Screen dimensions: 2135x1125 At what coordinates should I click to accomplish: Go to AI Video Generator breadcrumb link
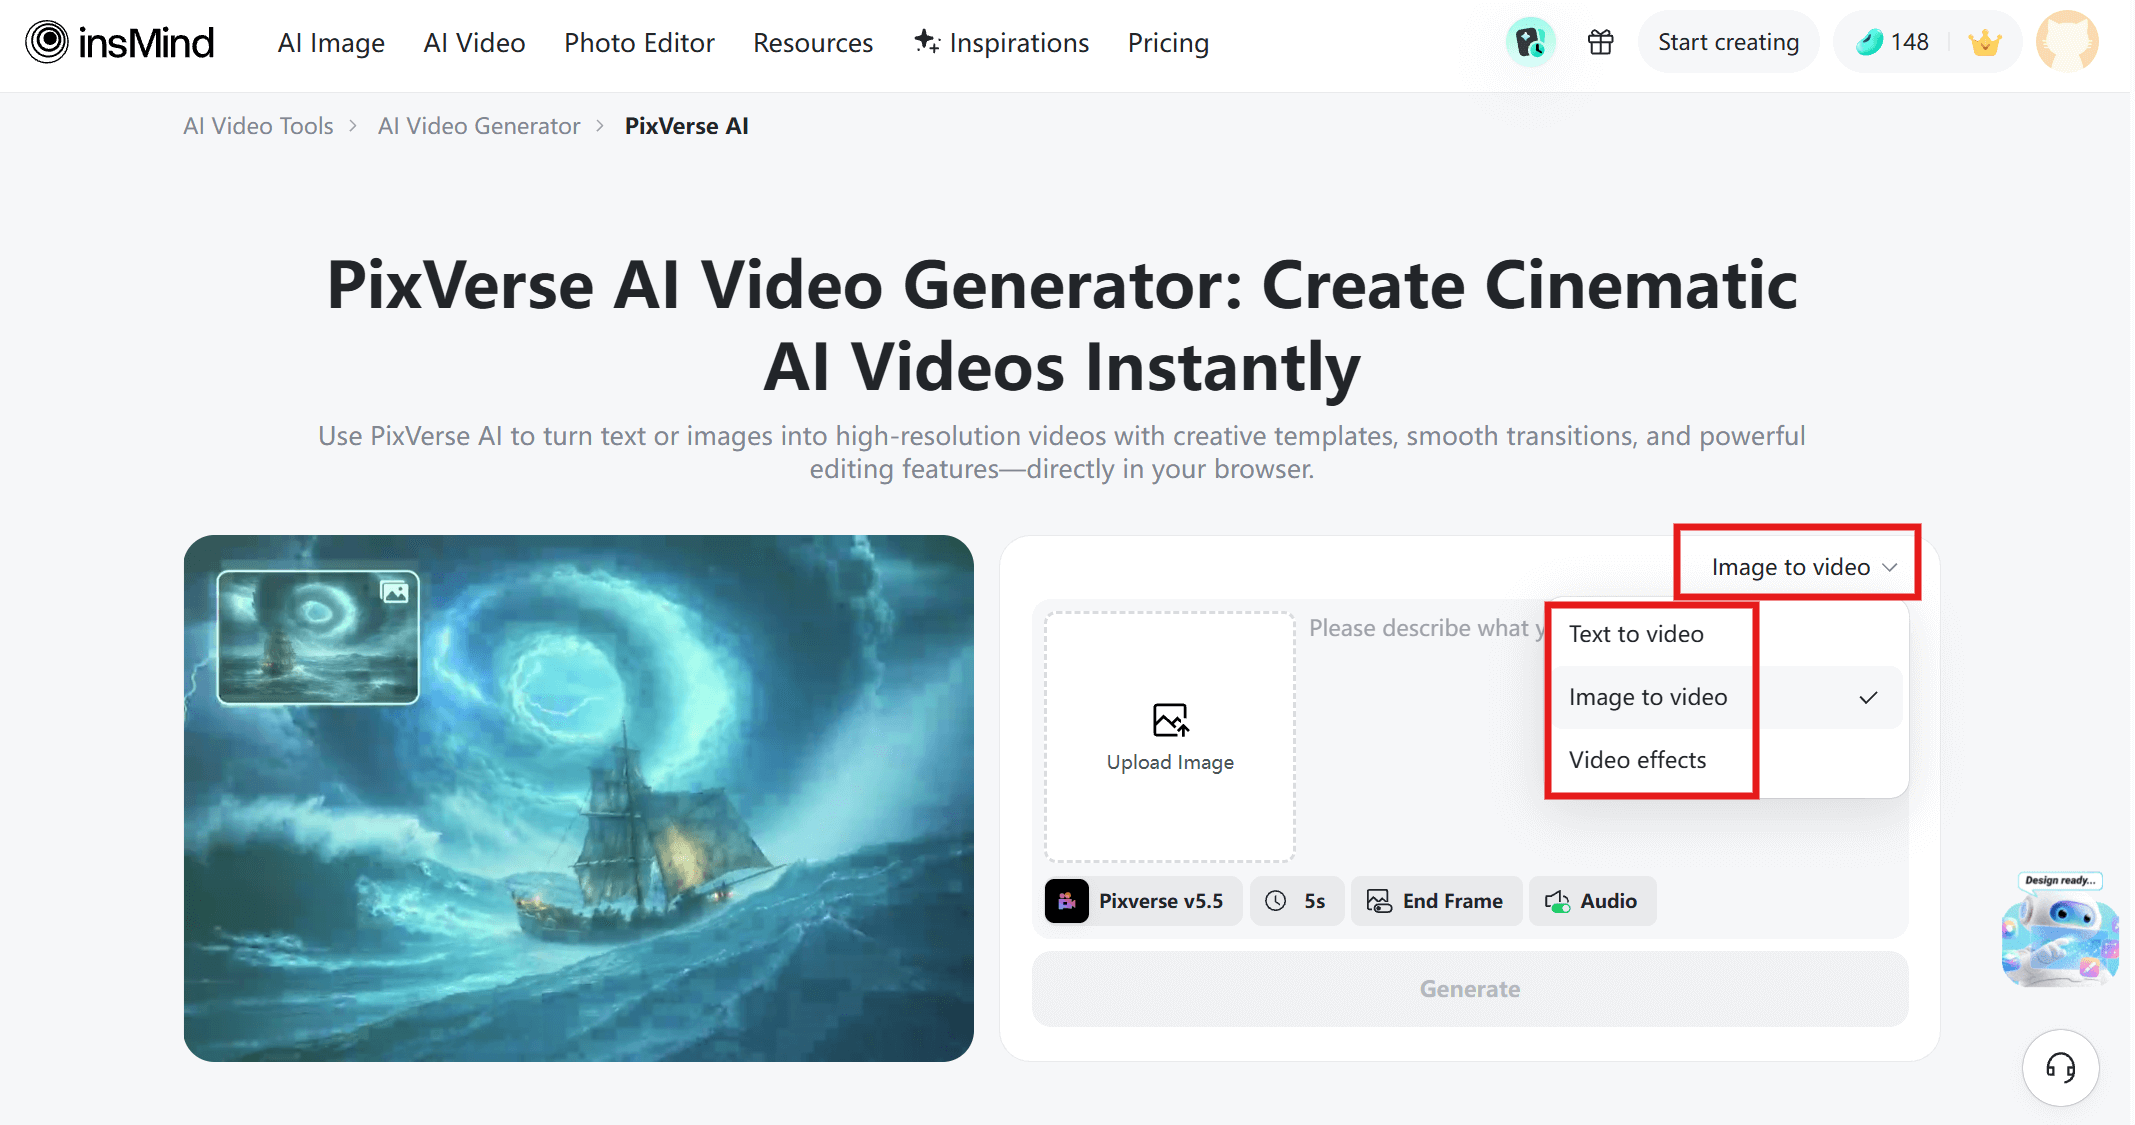478,126
